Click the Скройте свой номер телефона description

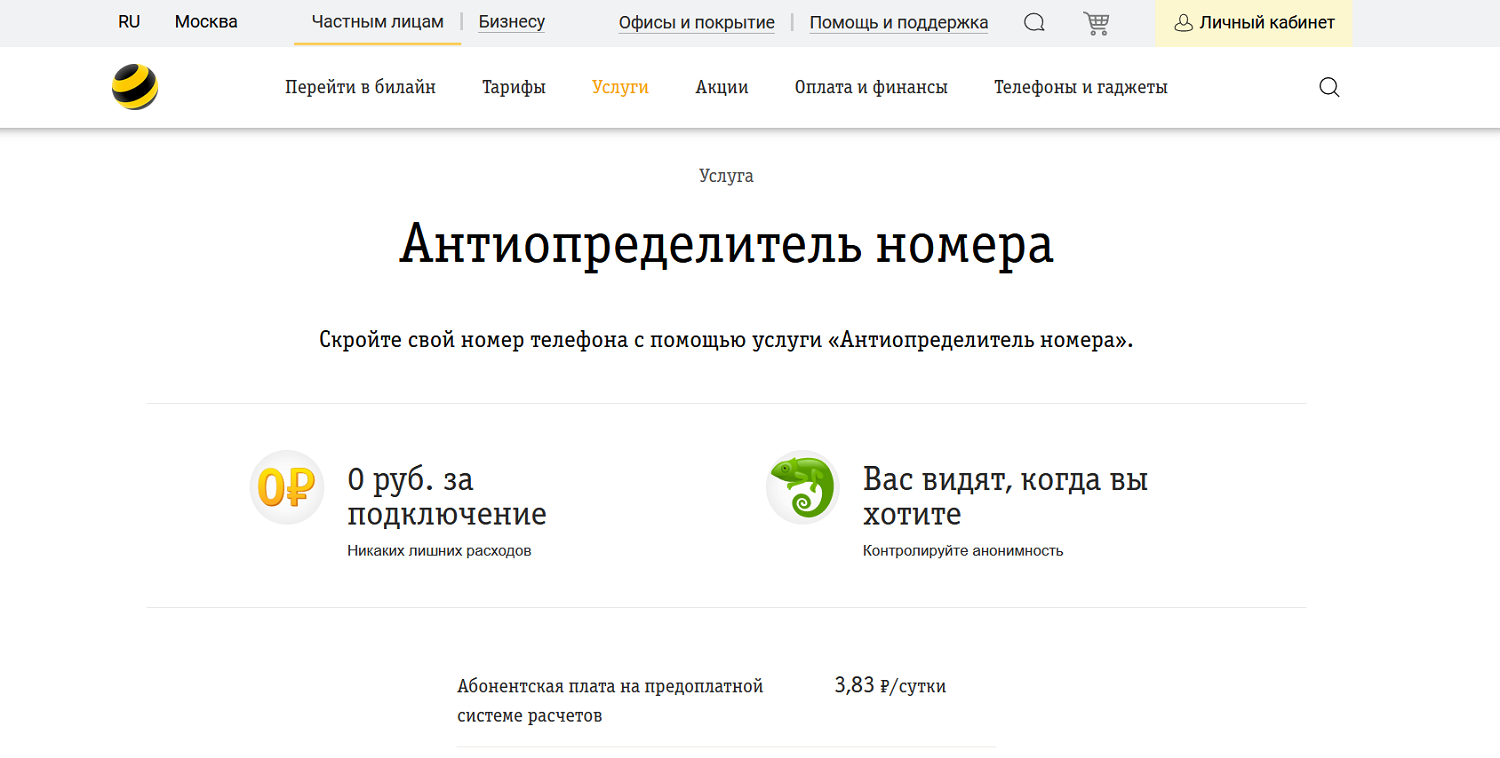pos(727,340)
